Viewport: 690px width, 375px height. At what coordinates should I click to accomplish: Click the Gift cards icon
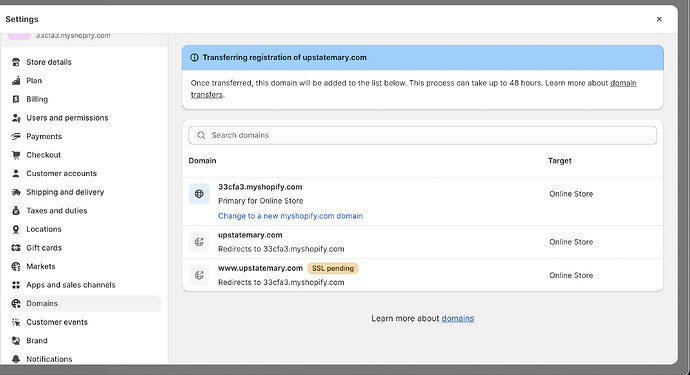(16, 248)
